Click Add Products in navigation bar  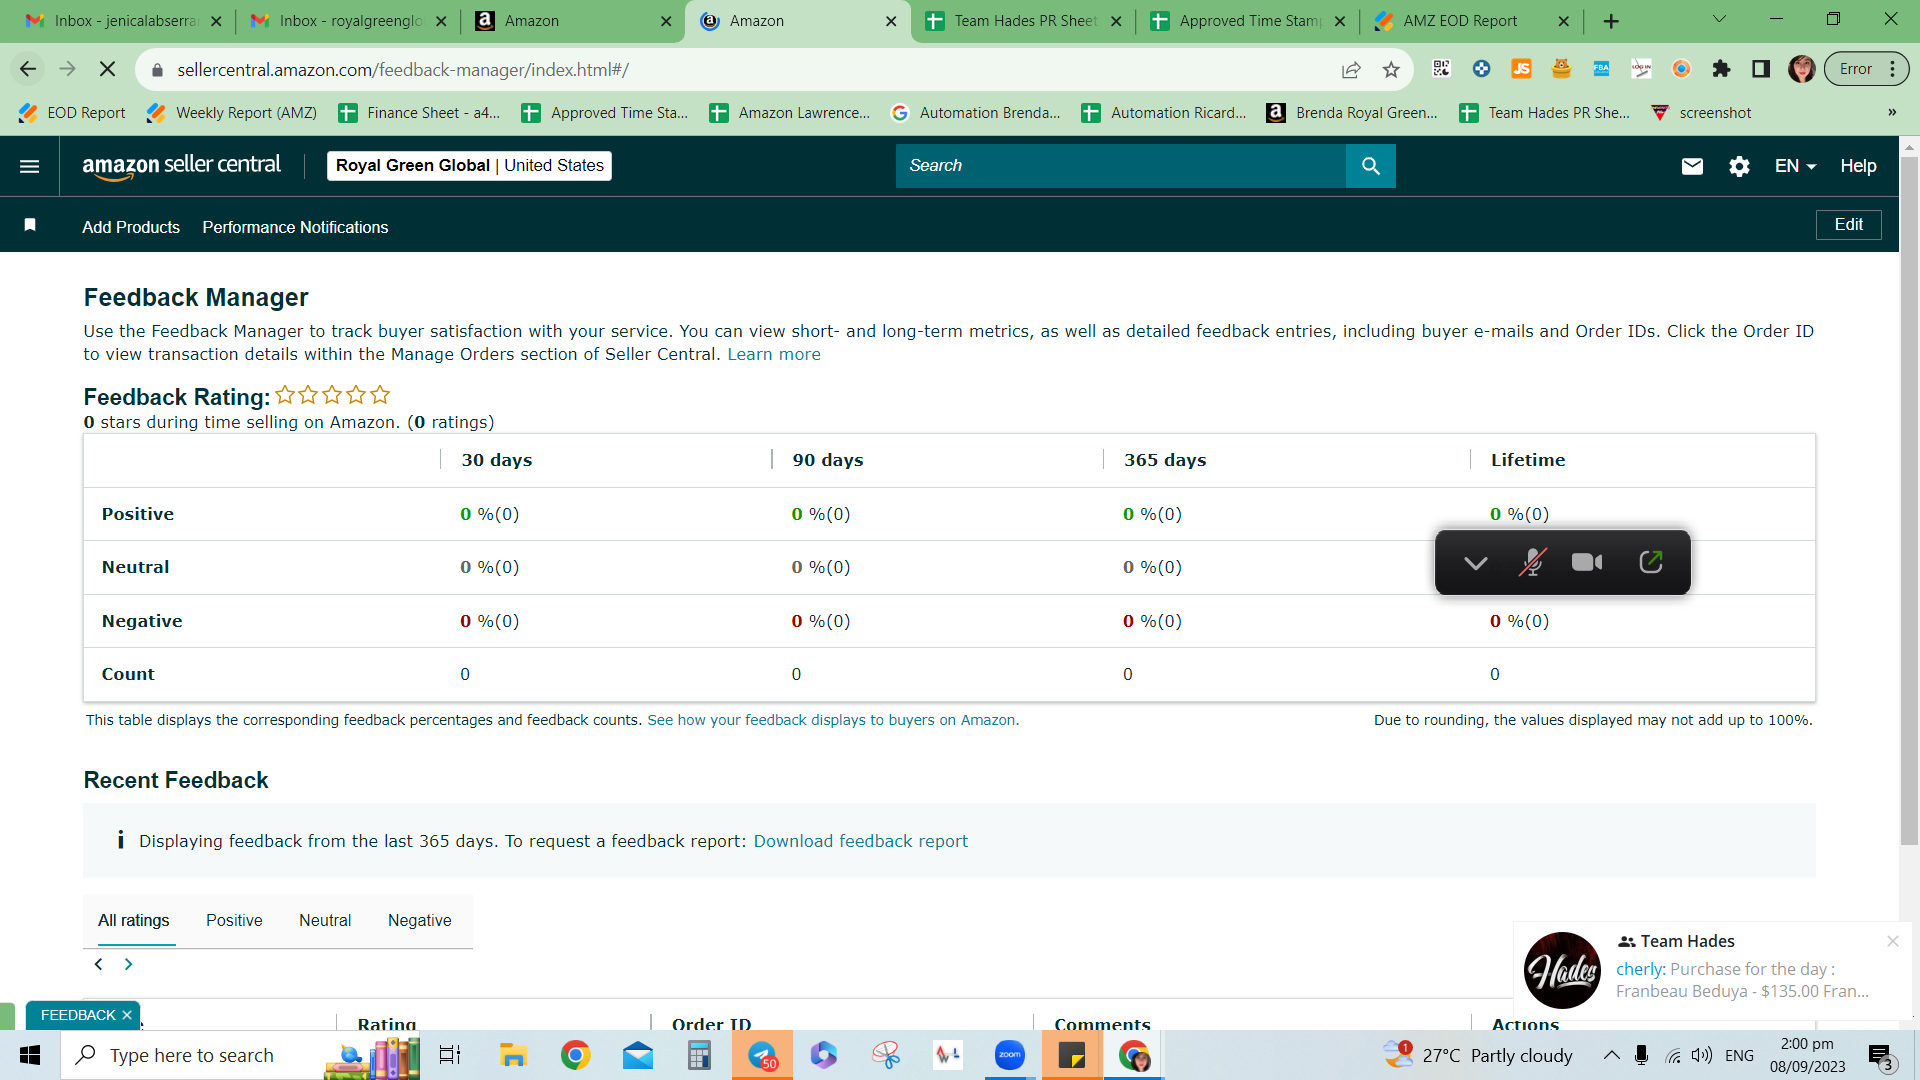pos(131,227)
